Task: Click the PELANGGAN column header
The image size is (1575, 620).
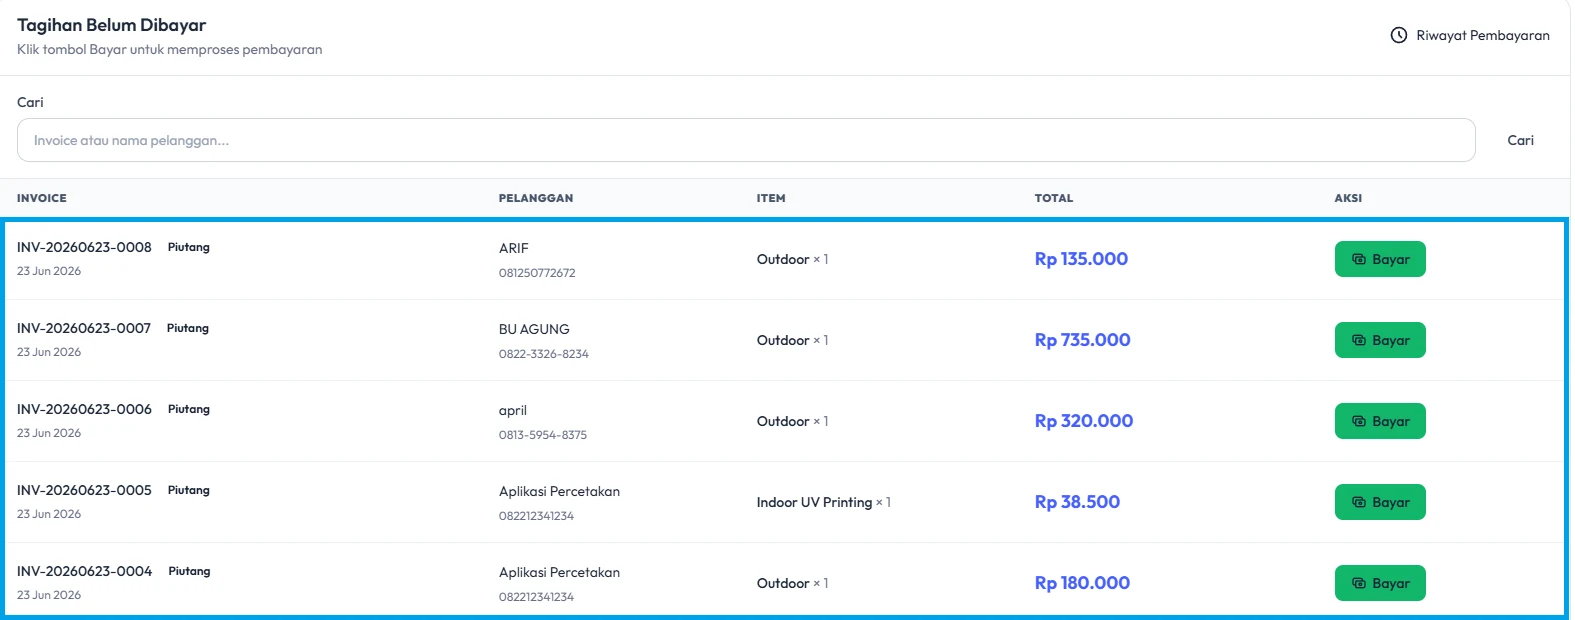Action: [536, 198]
